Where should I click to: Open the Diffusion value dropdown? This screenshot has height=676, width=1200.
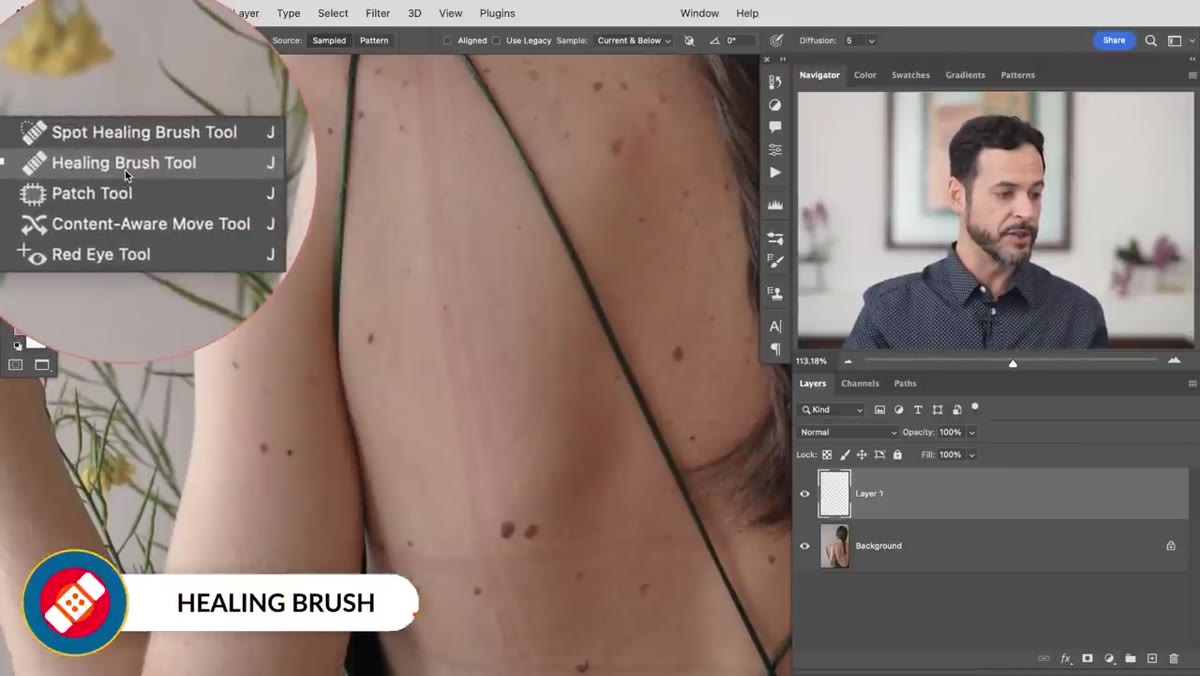(x=871, y=41)
